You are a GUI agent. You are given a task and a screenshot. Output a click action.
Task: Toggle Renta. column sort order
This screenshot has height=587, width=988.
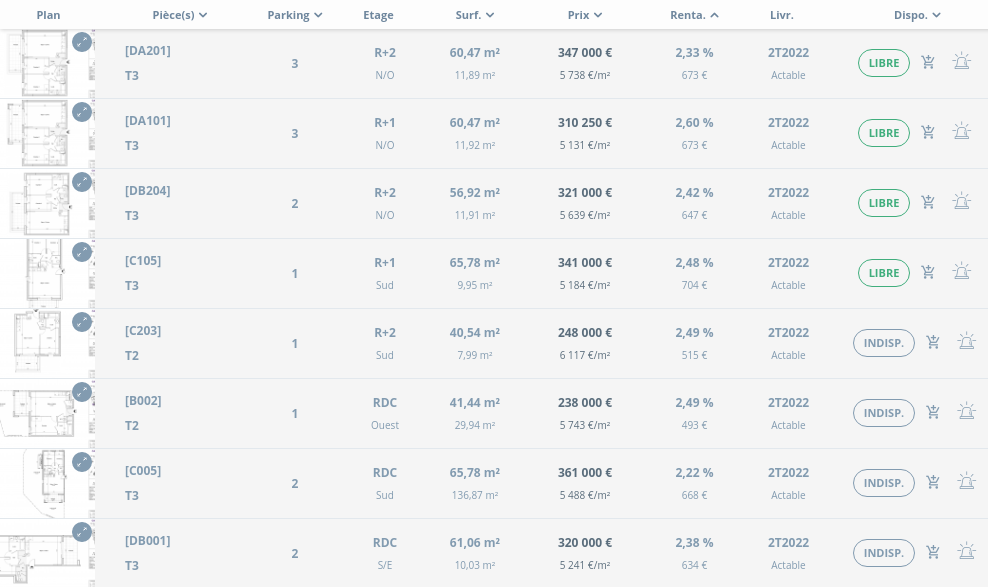(x=694, y=15)
